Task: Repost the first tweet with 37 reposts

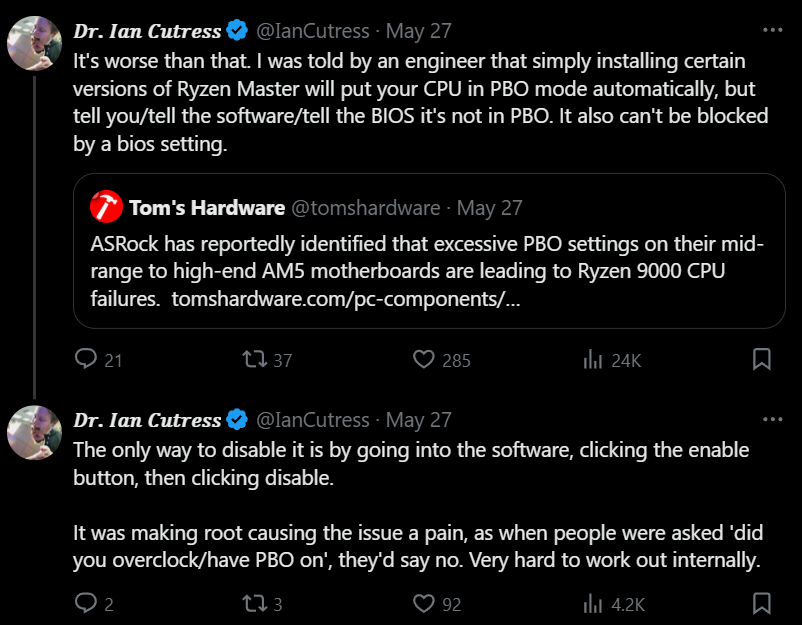Action: [x=267, y=360]
